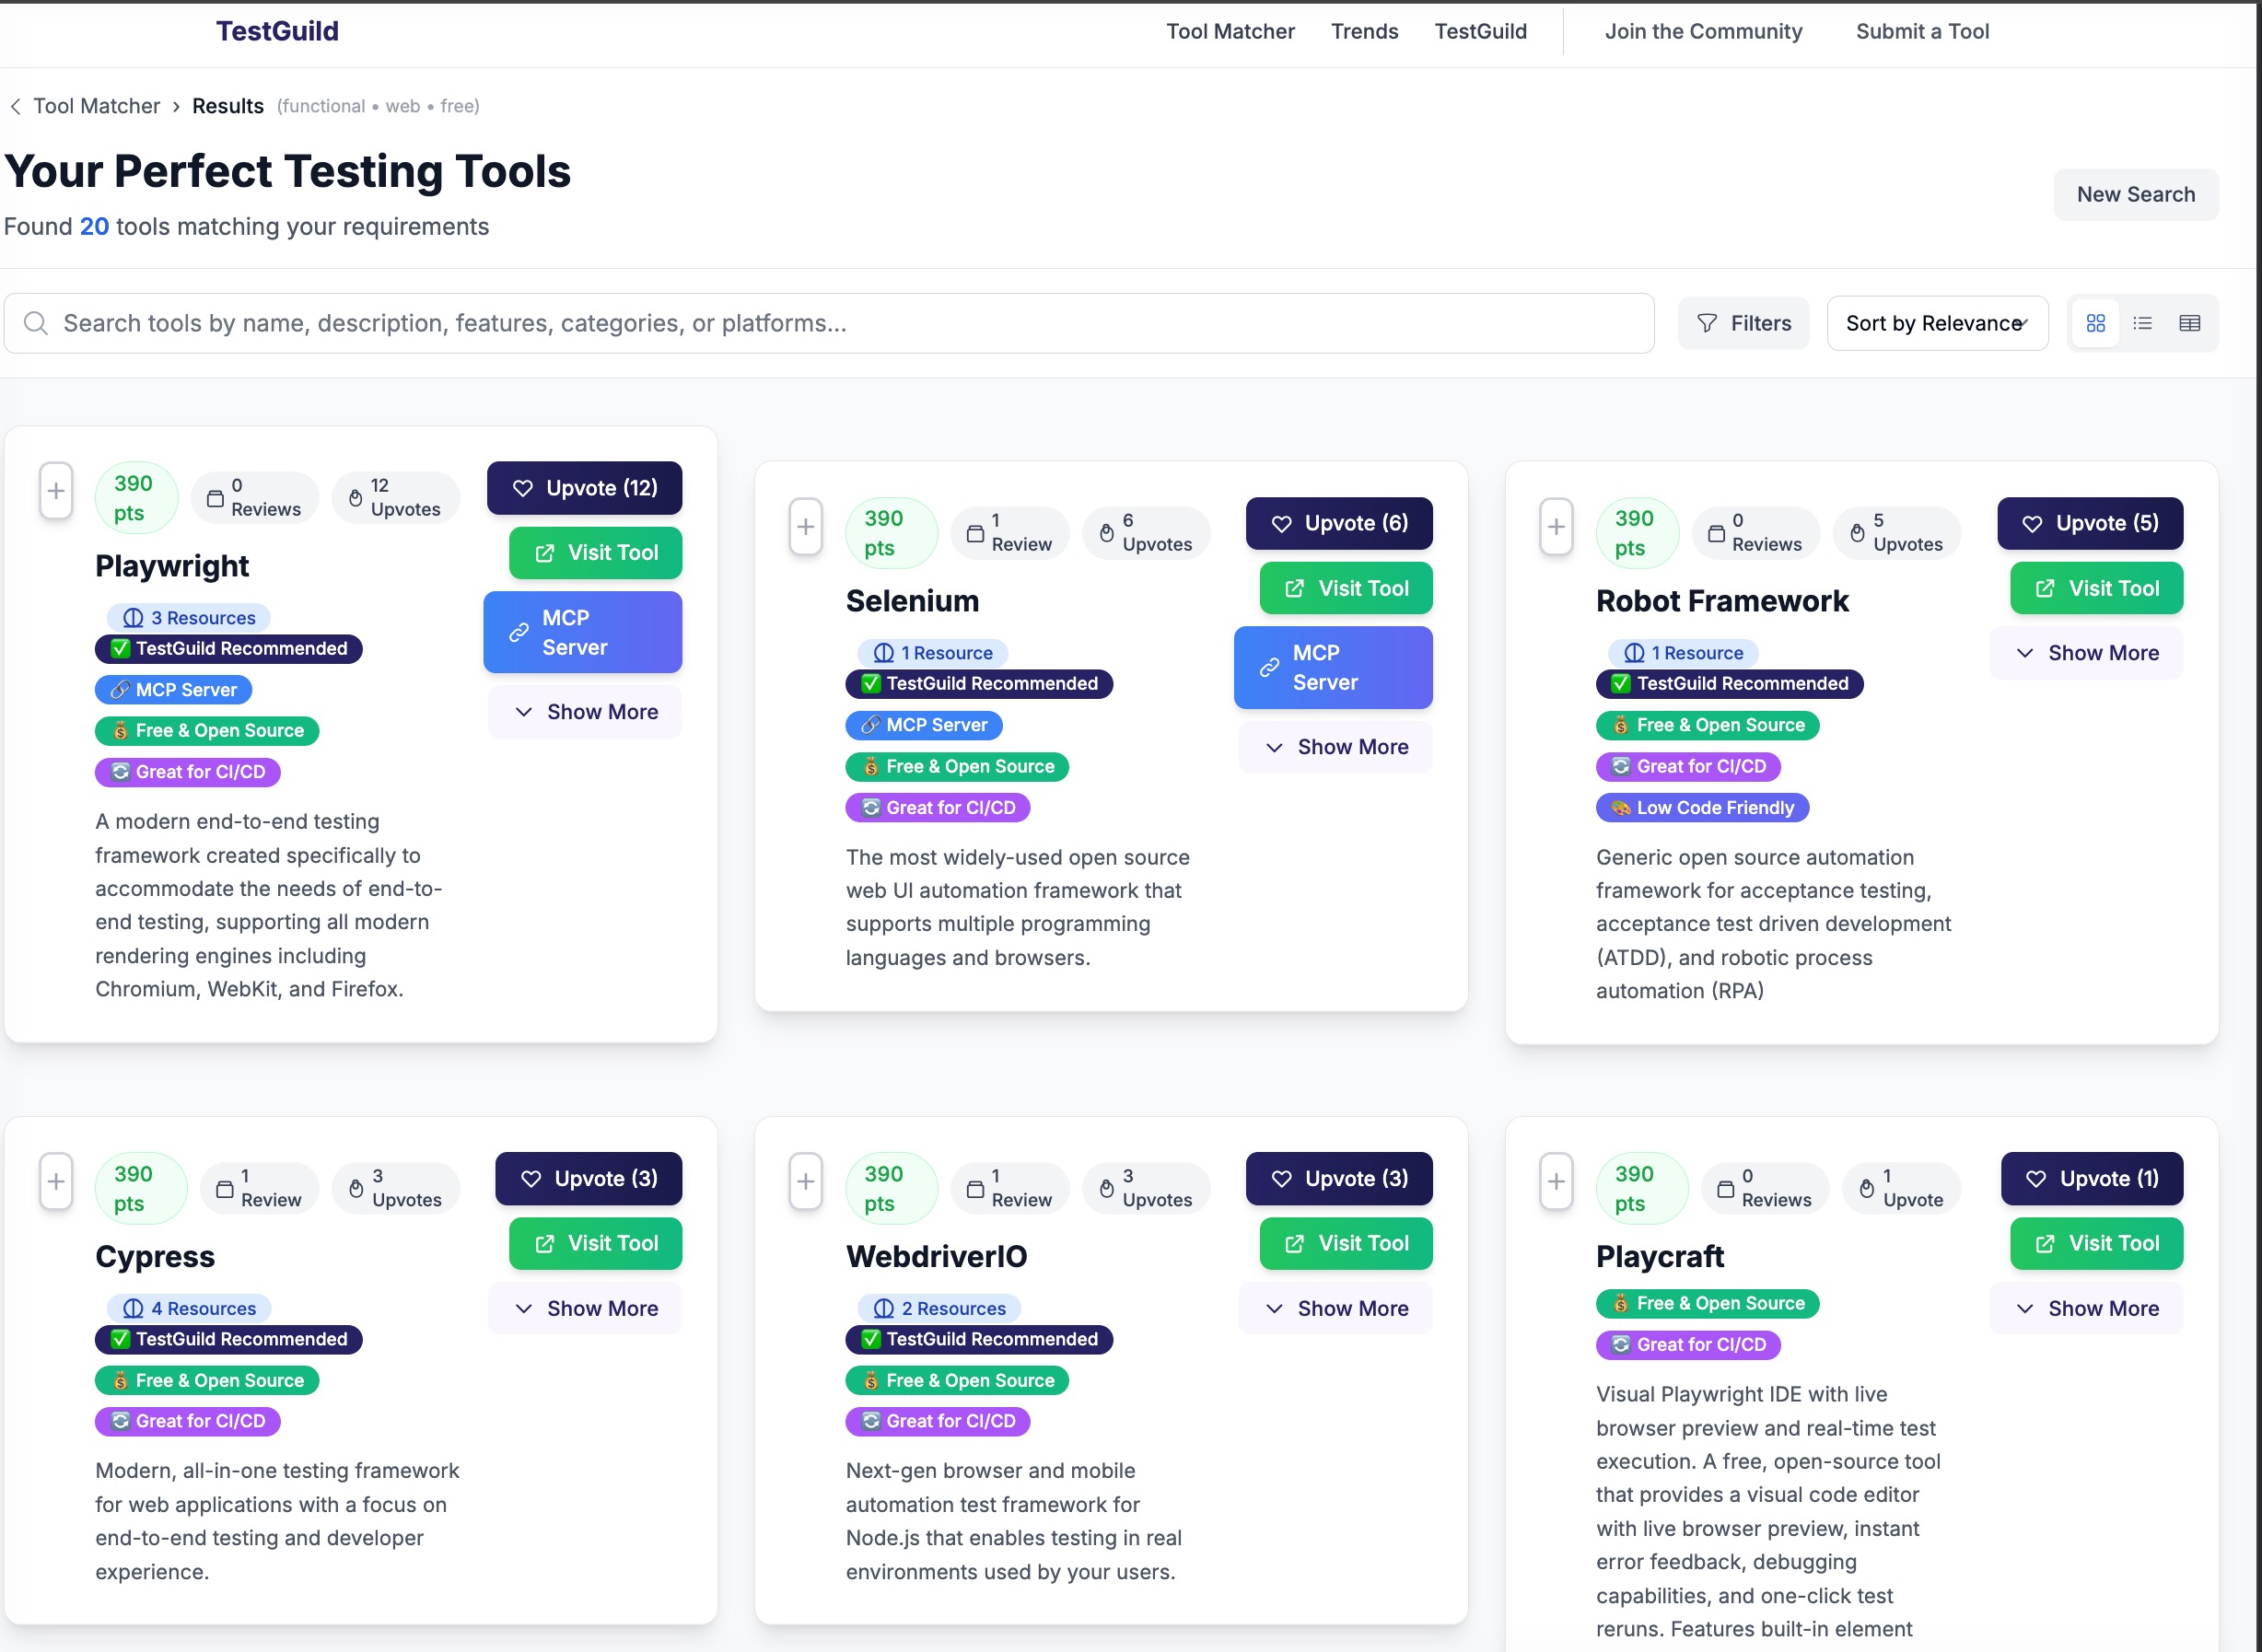Click Submit a Tool link

(1922, 31)
